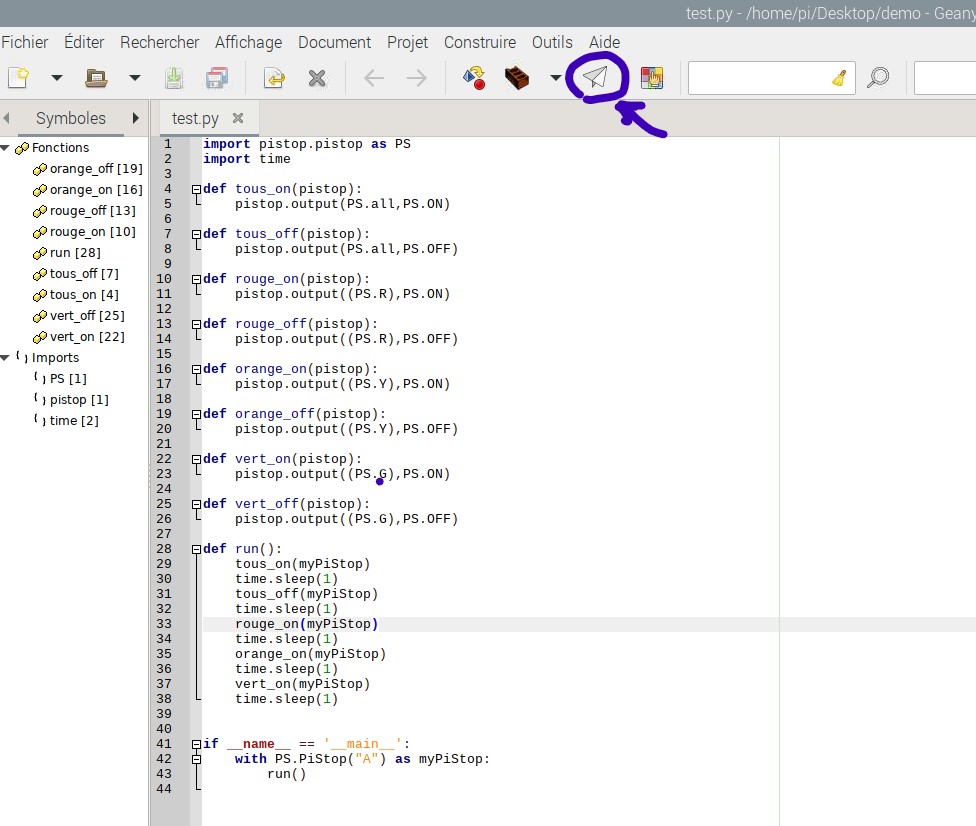Open the Document menu
This screenshot has height=826, width=976.
[x=334, y=42]
